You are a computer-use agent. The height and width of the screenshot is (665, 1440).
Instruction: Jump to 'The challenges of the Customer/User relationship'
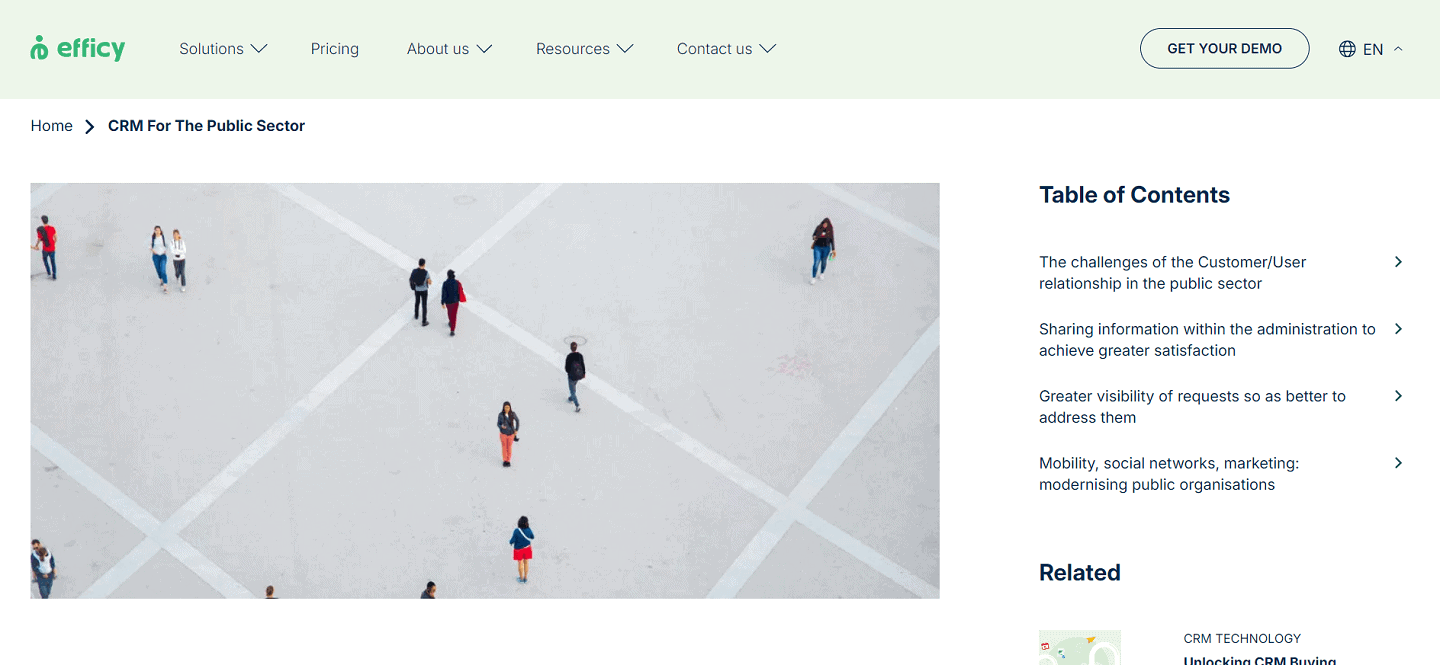click(x=1172, y=273)
